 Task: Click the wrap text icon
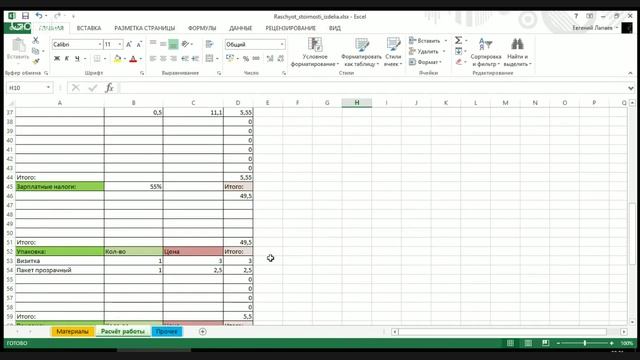[x=210, y=44]
